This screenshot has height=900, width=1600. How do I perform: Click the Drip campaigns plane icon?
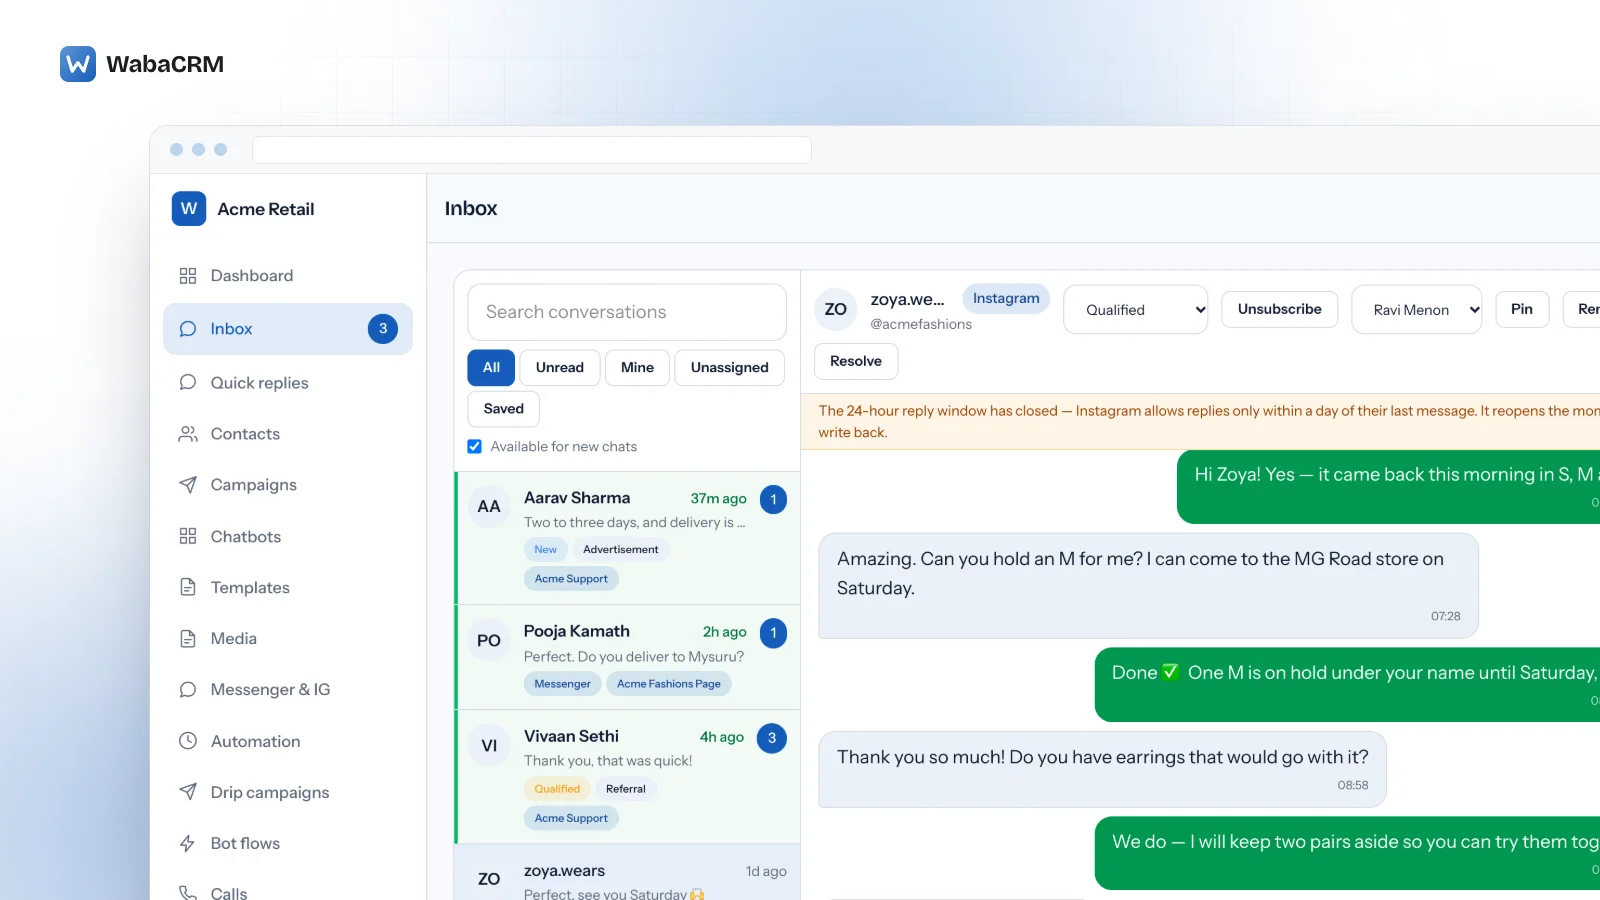coord(188,793)
